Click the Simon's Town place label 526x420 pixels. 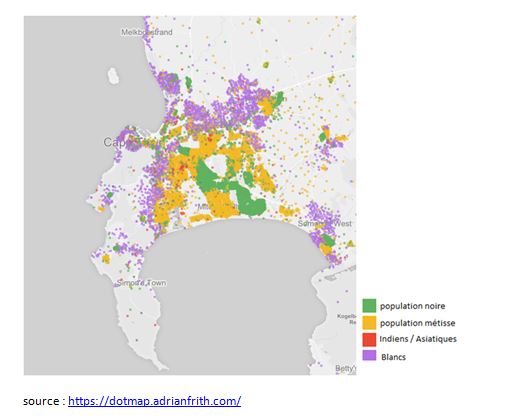[x=141, y=283]
